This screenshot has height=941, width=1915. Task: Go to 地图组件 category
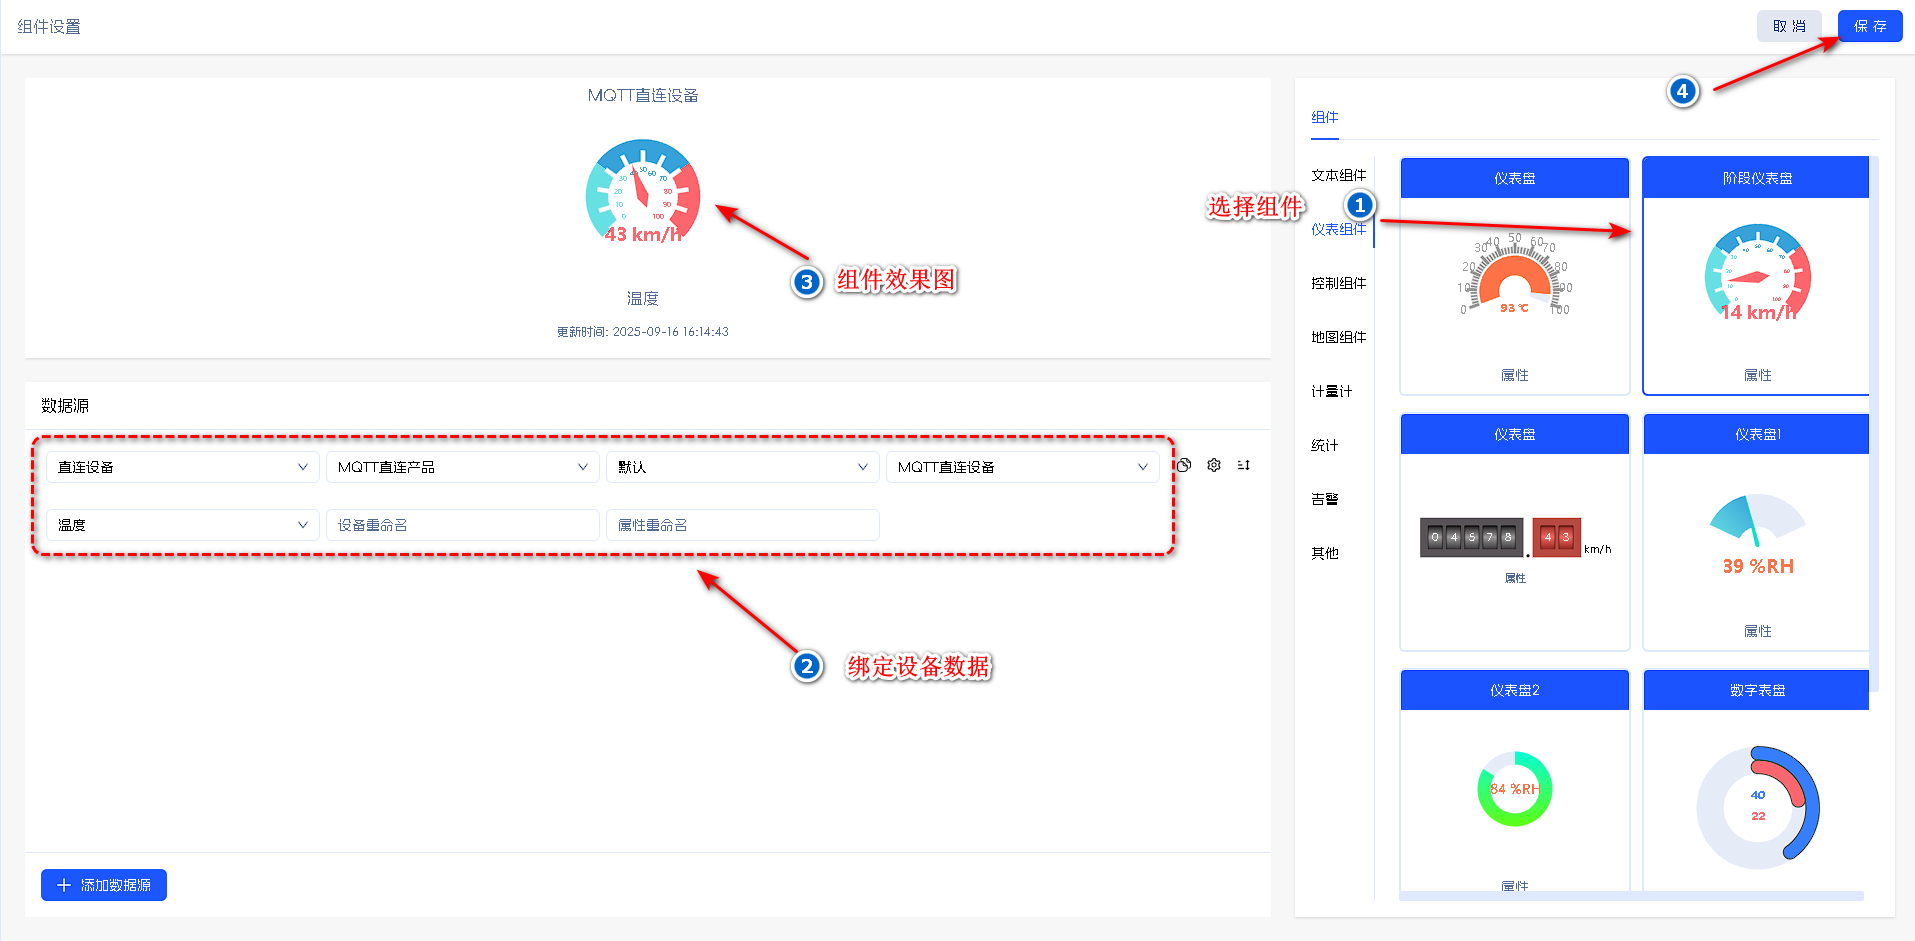[x=1338, y=337]
